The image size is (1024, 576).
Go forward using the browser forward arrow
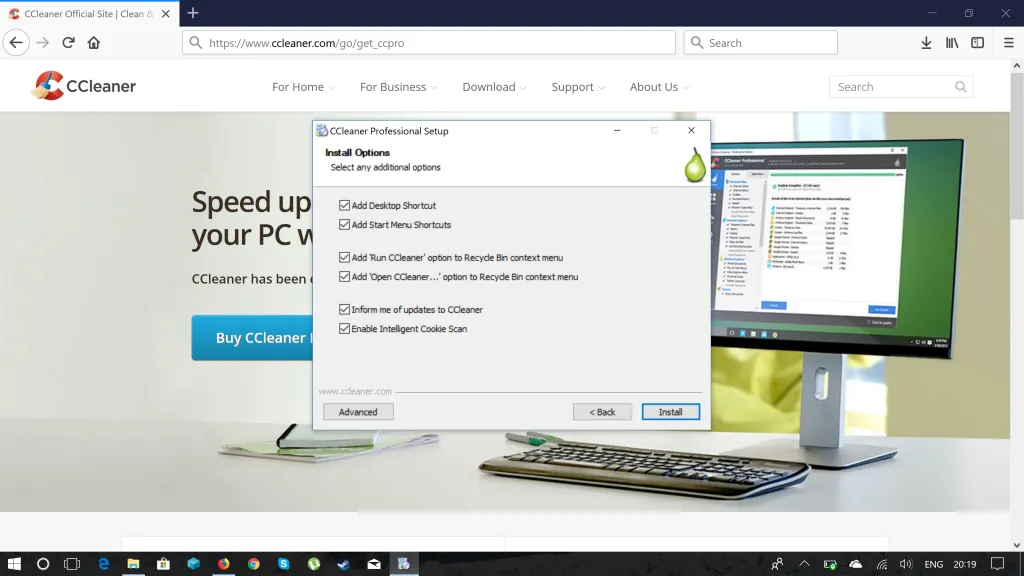[42, 43]
